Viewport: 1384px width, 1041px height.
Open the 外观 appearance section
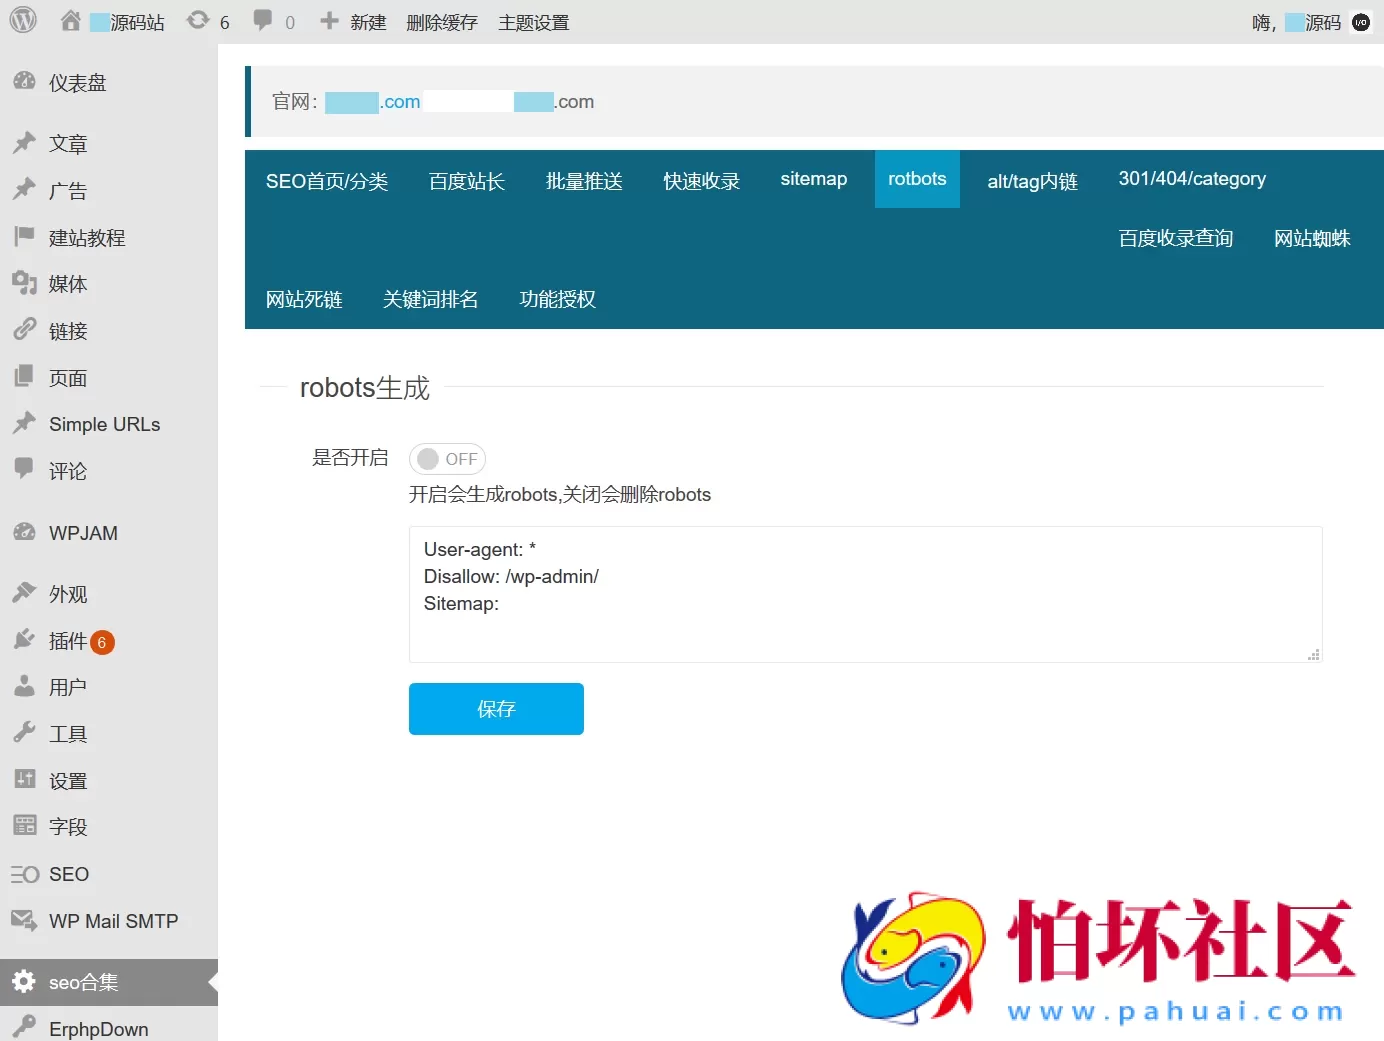point(24,593)
